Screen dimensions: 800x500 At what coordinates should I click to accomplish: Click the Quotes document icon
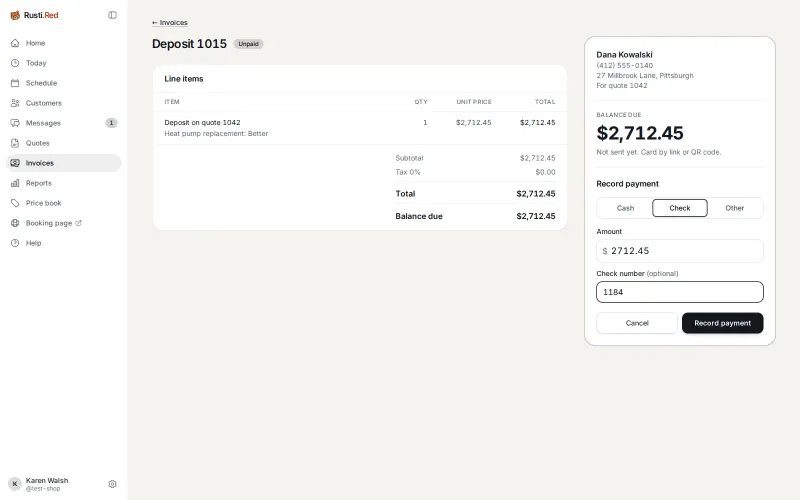[x=15, y=143]
